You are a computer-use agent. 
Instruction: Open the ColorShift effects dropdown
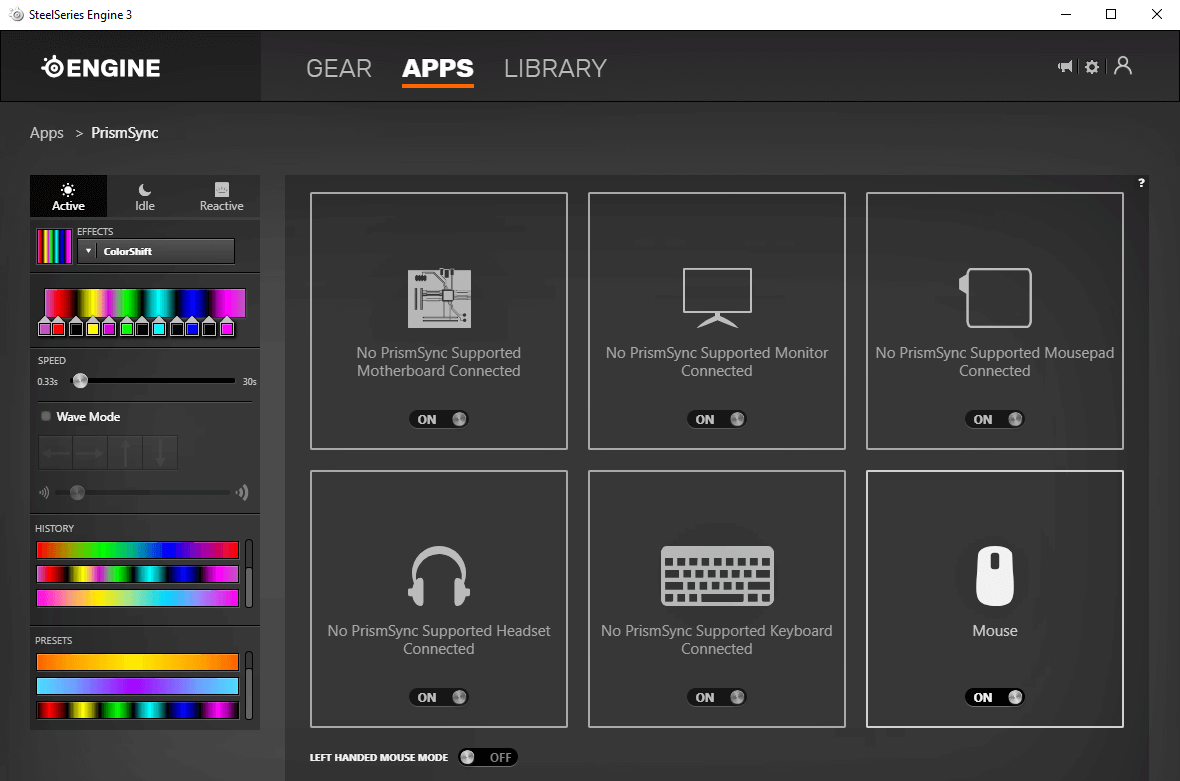157,251
